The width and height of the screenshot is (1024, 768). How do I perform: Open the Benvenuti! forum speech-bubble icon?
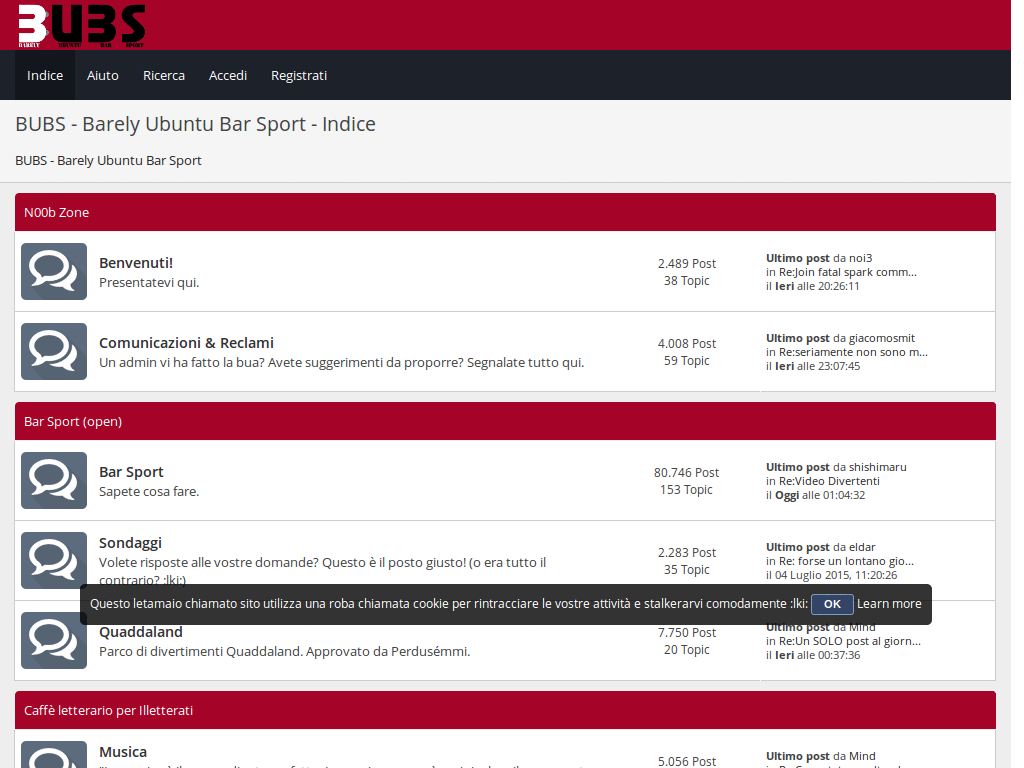54,272
